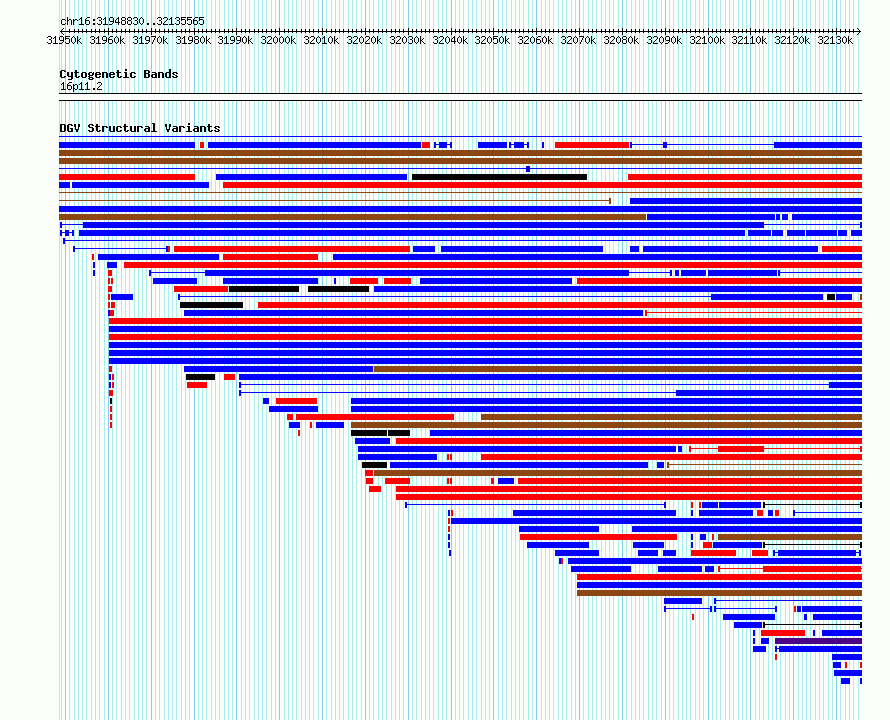Viewport: 890px width, 720px height.
Task: Open the Cytogenetic Bands track title
Action: tap(119, 74)
